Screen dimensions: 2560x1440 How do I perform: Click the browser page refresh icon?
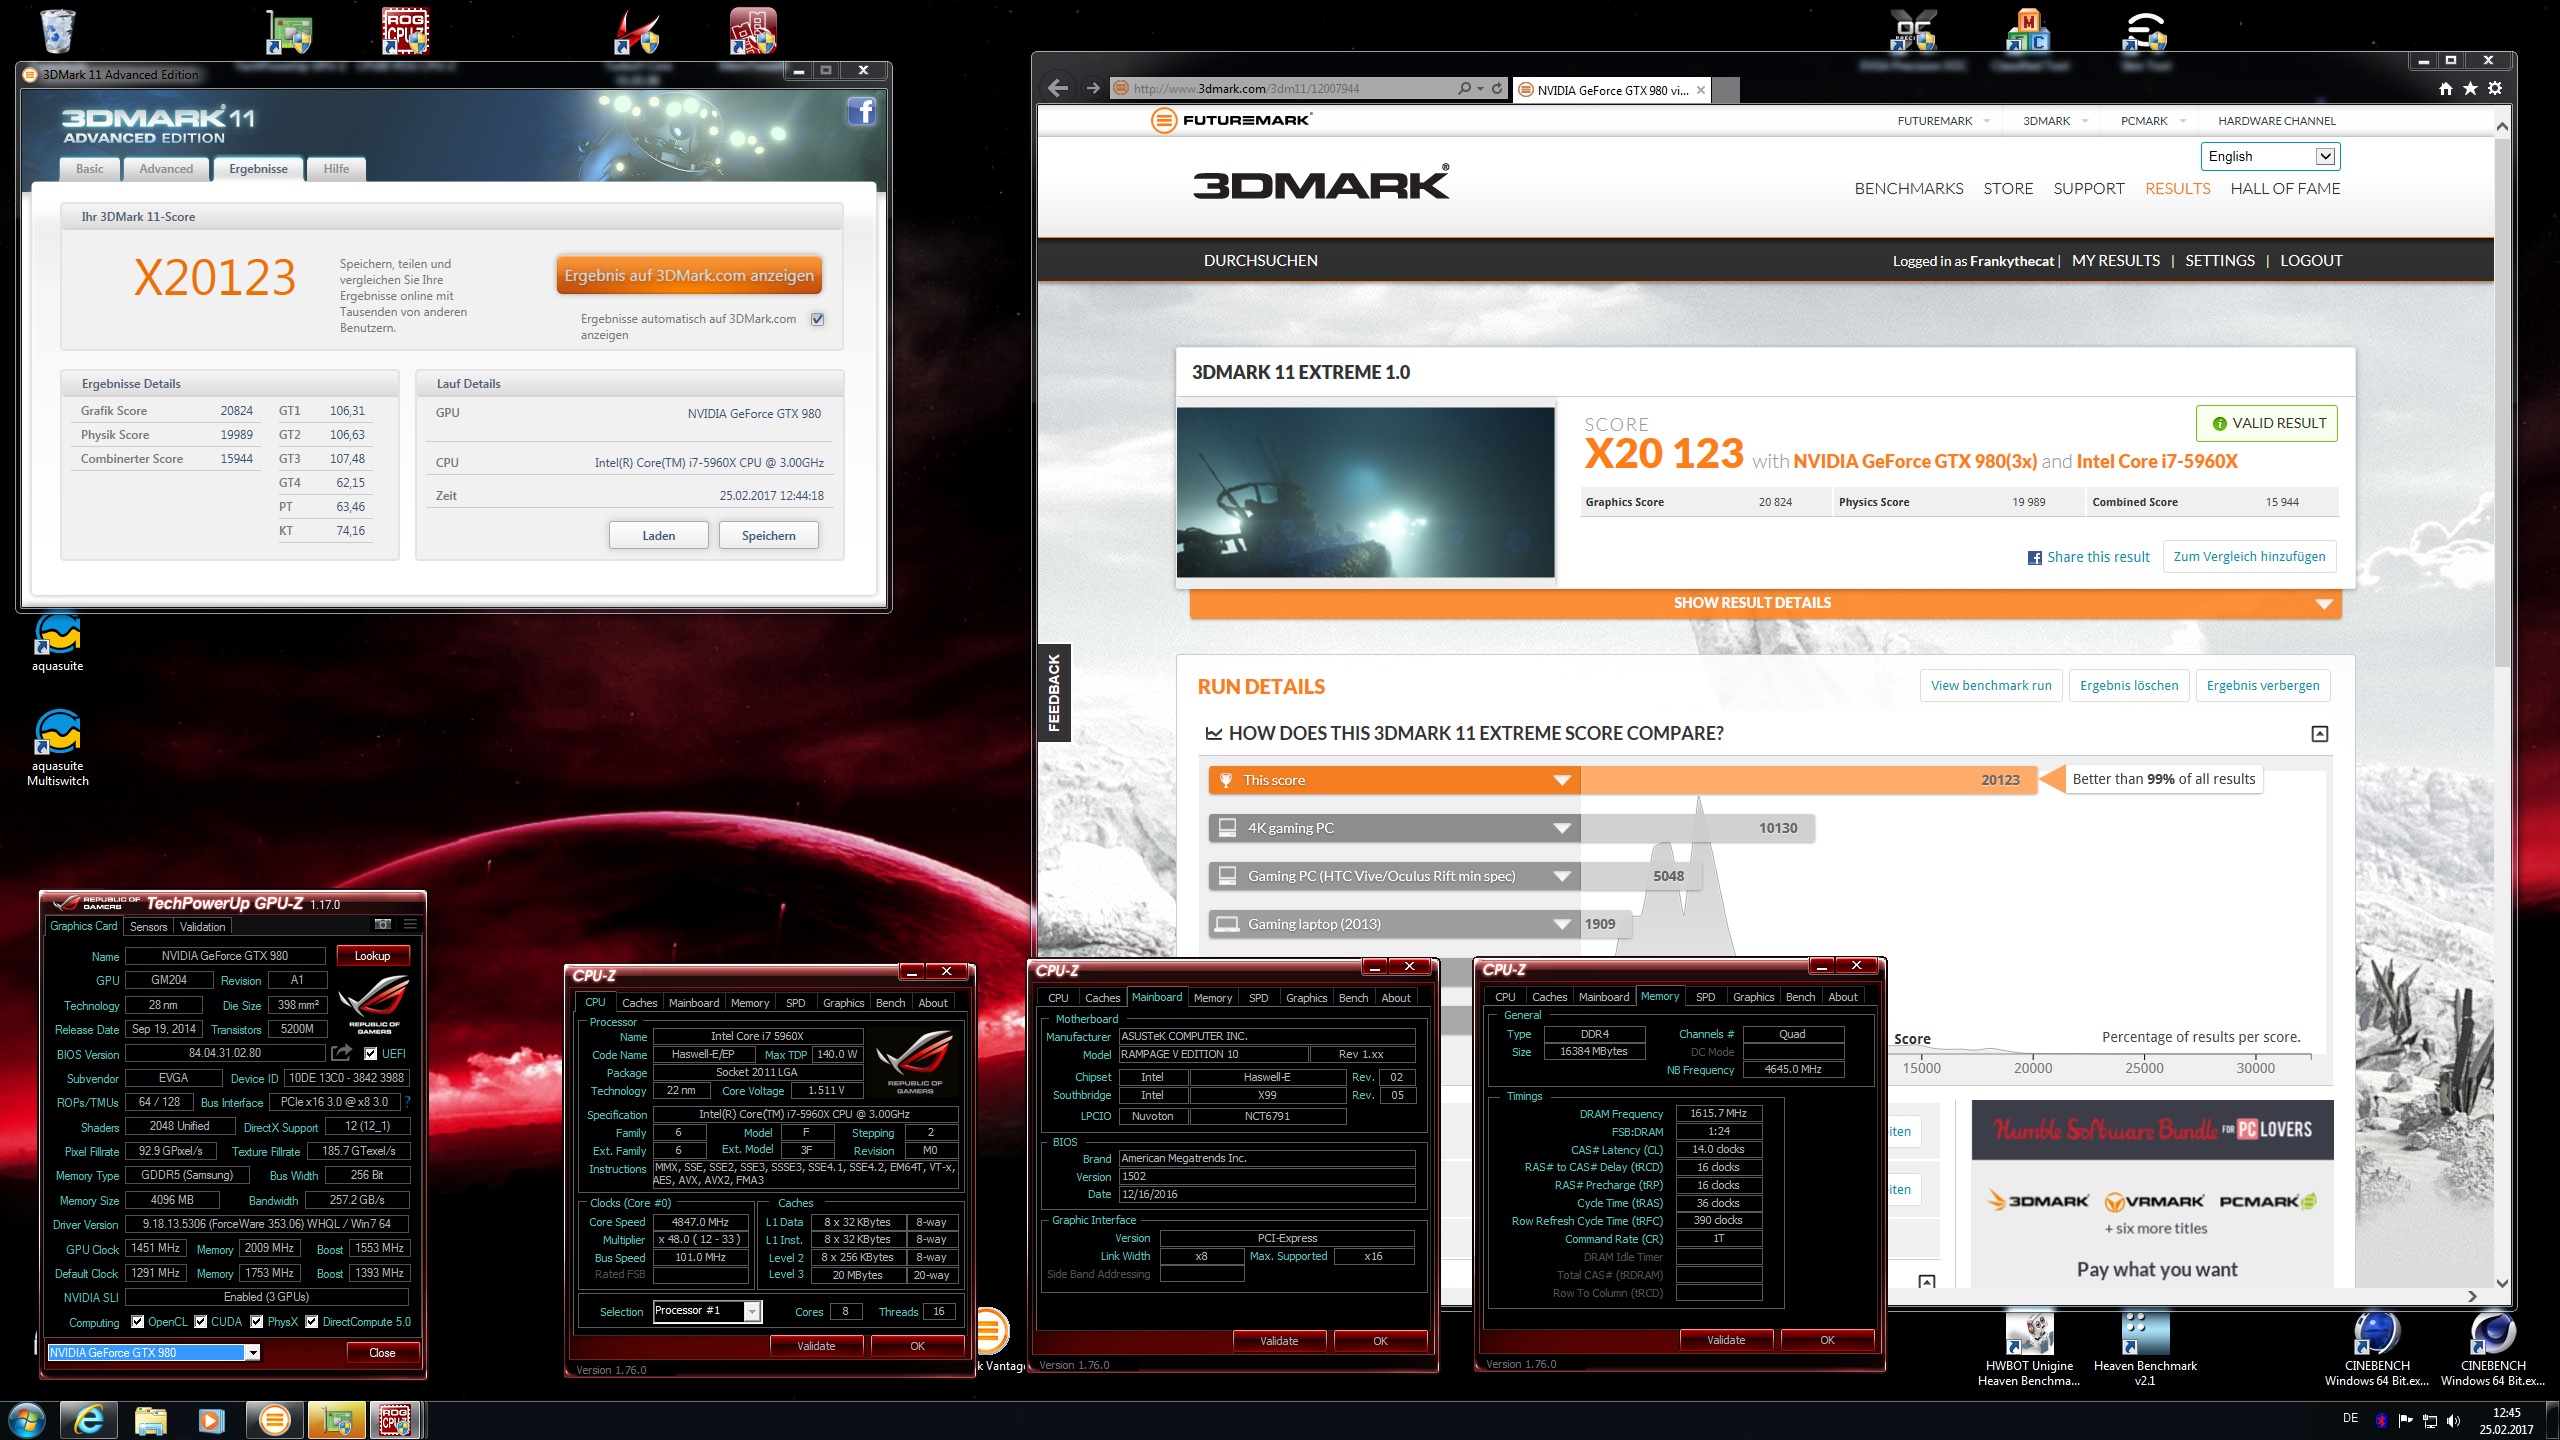click(1497, 89)
